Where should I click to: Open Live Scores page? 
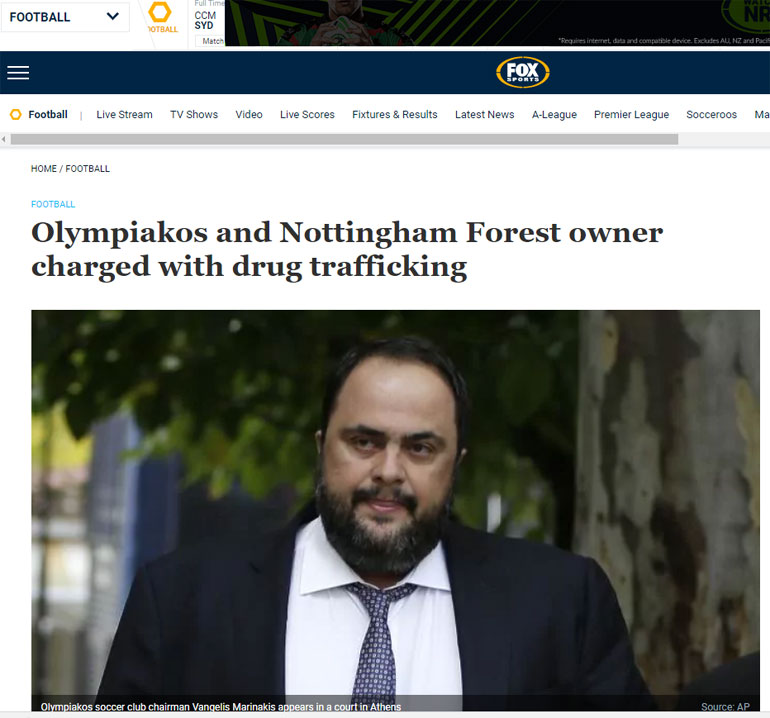coord(307,114)
